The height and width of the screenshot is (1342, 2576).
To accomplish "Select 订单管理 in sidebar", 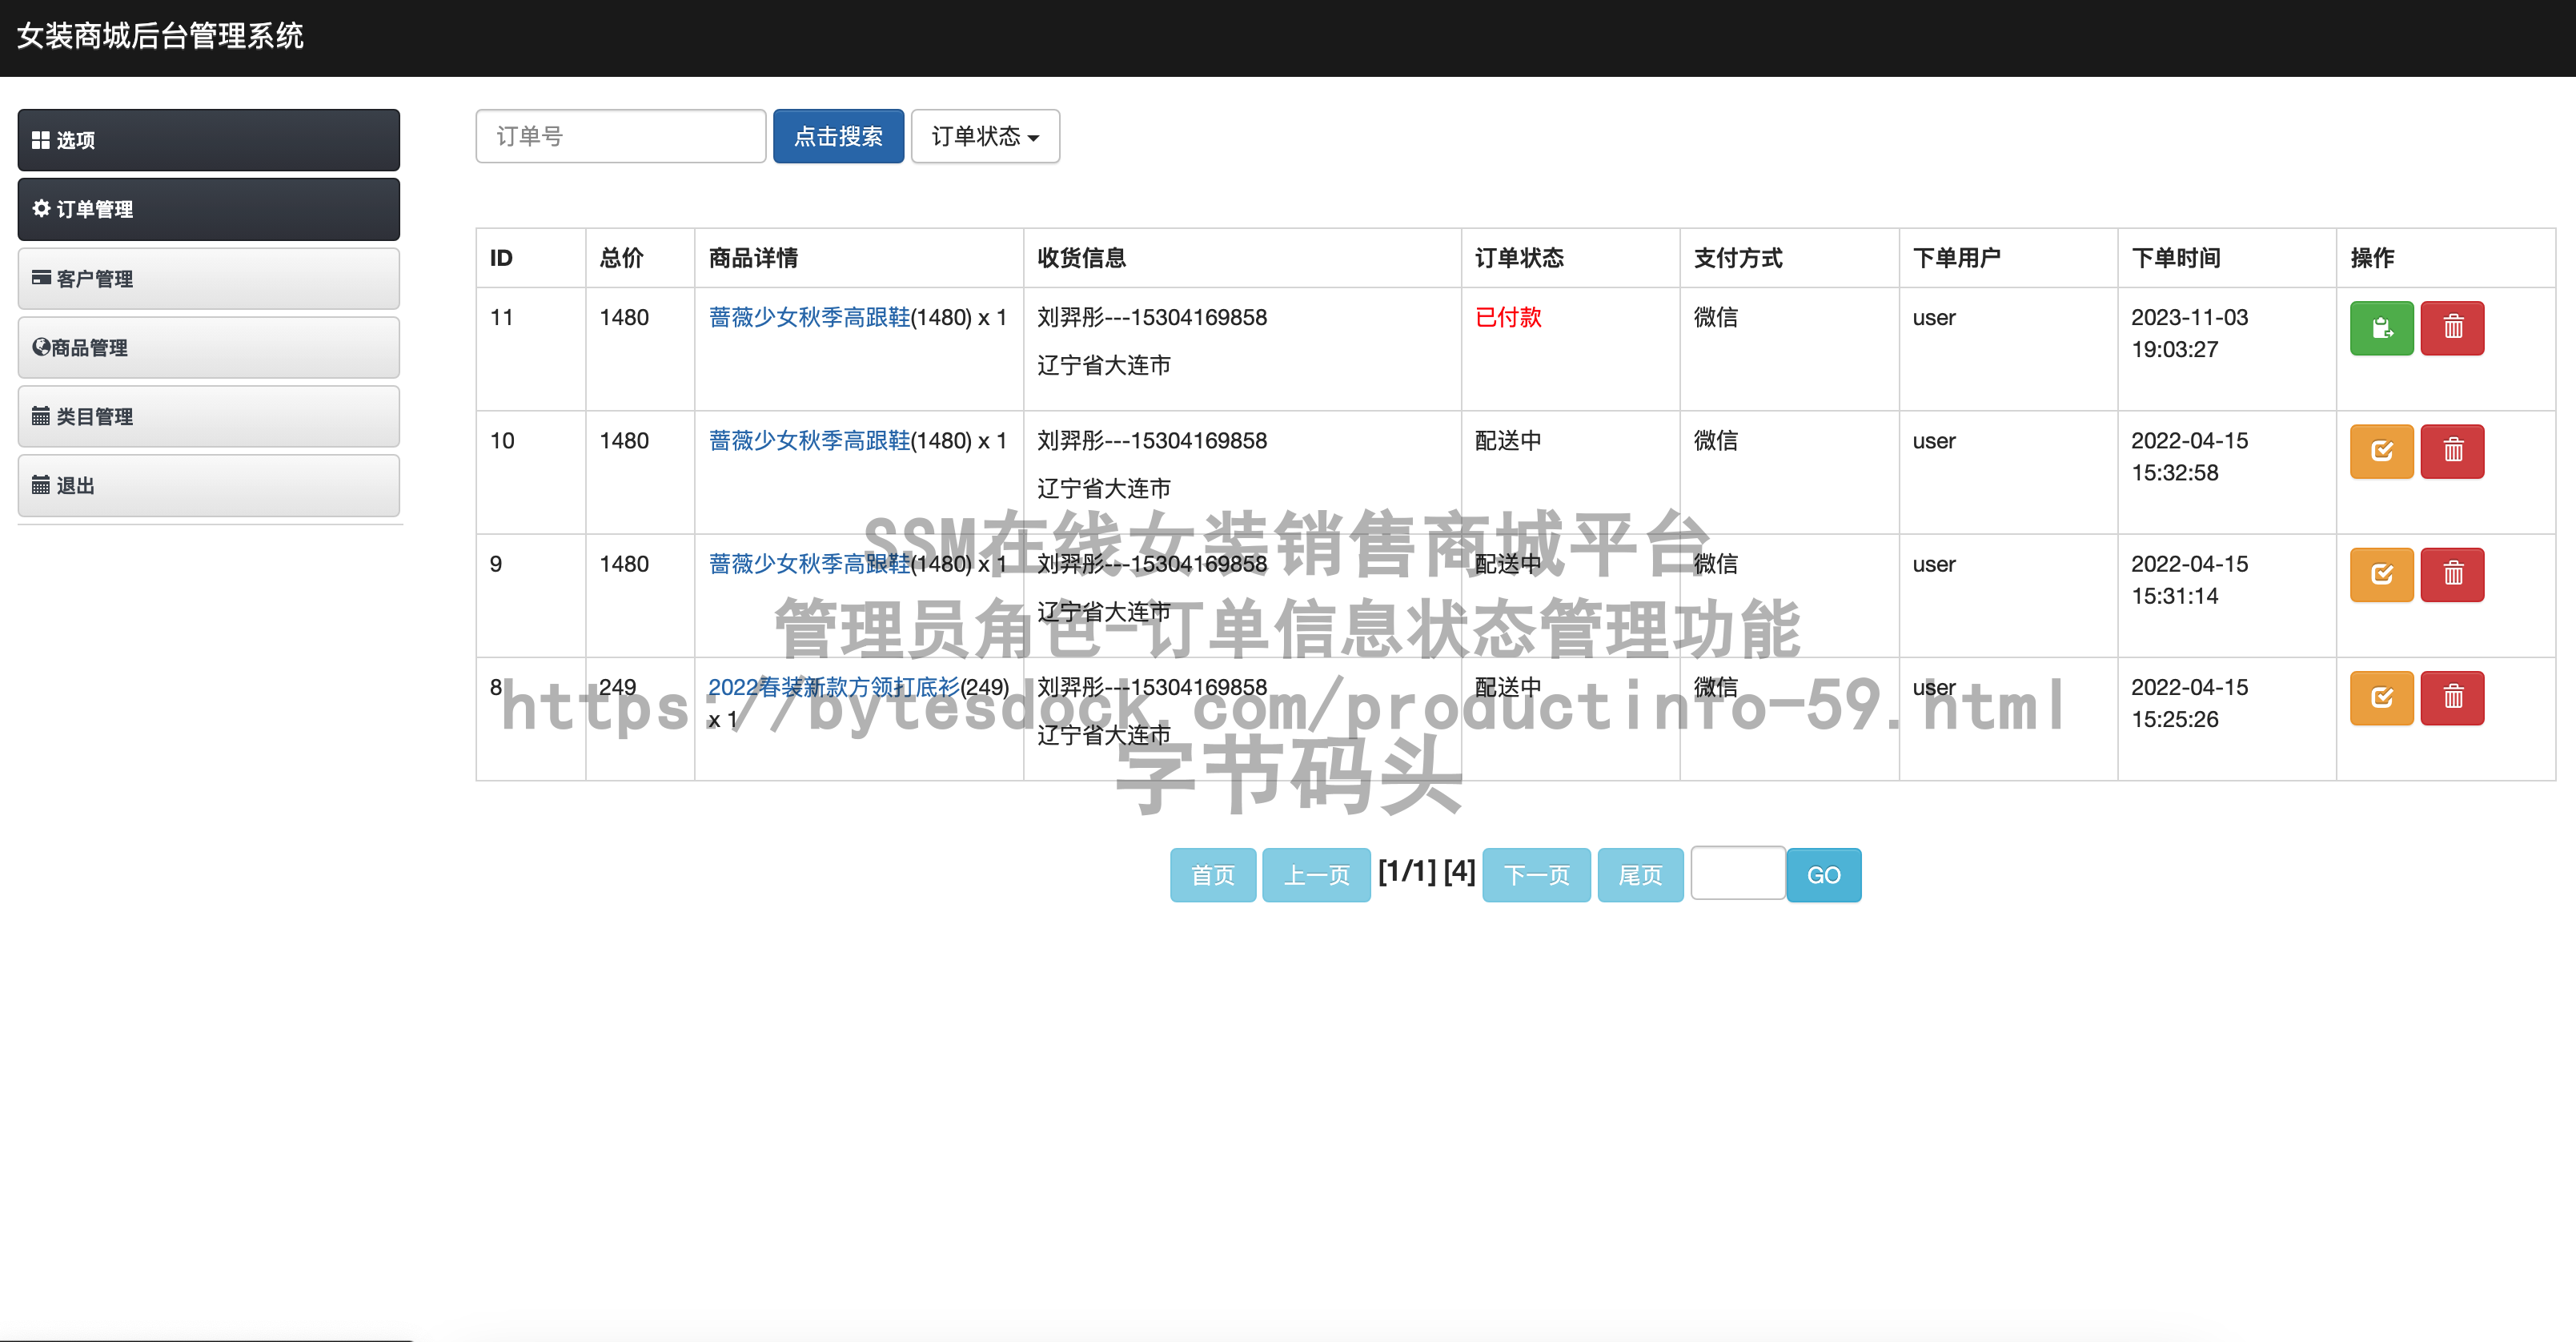I will (208, 209).
